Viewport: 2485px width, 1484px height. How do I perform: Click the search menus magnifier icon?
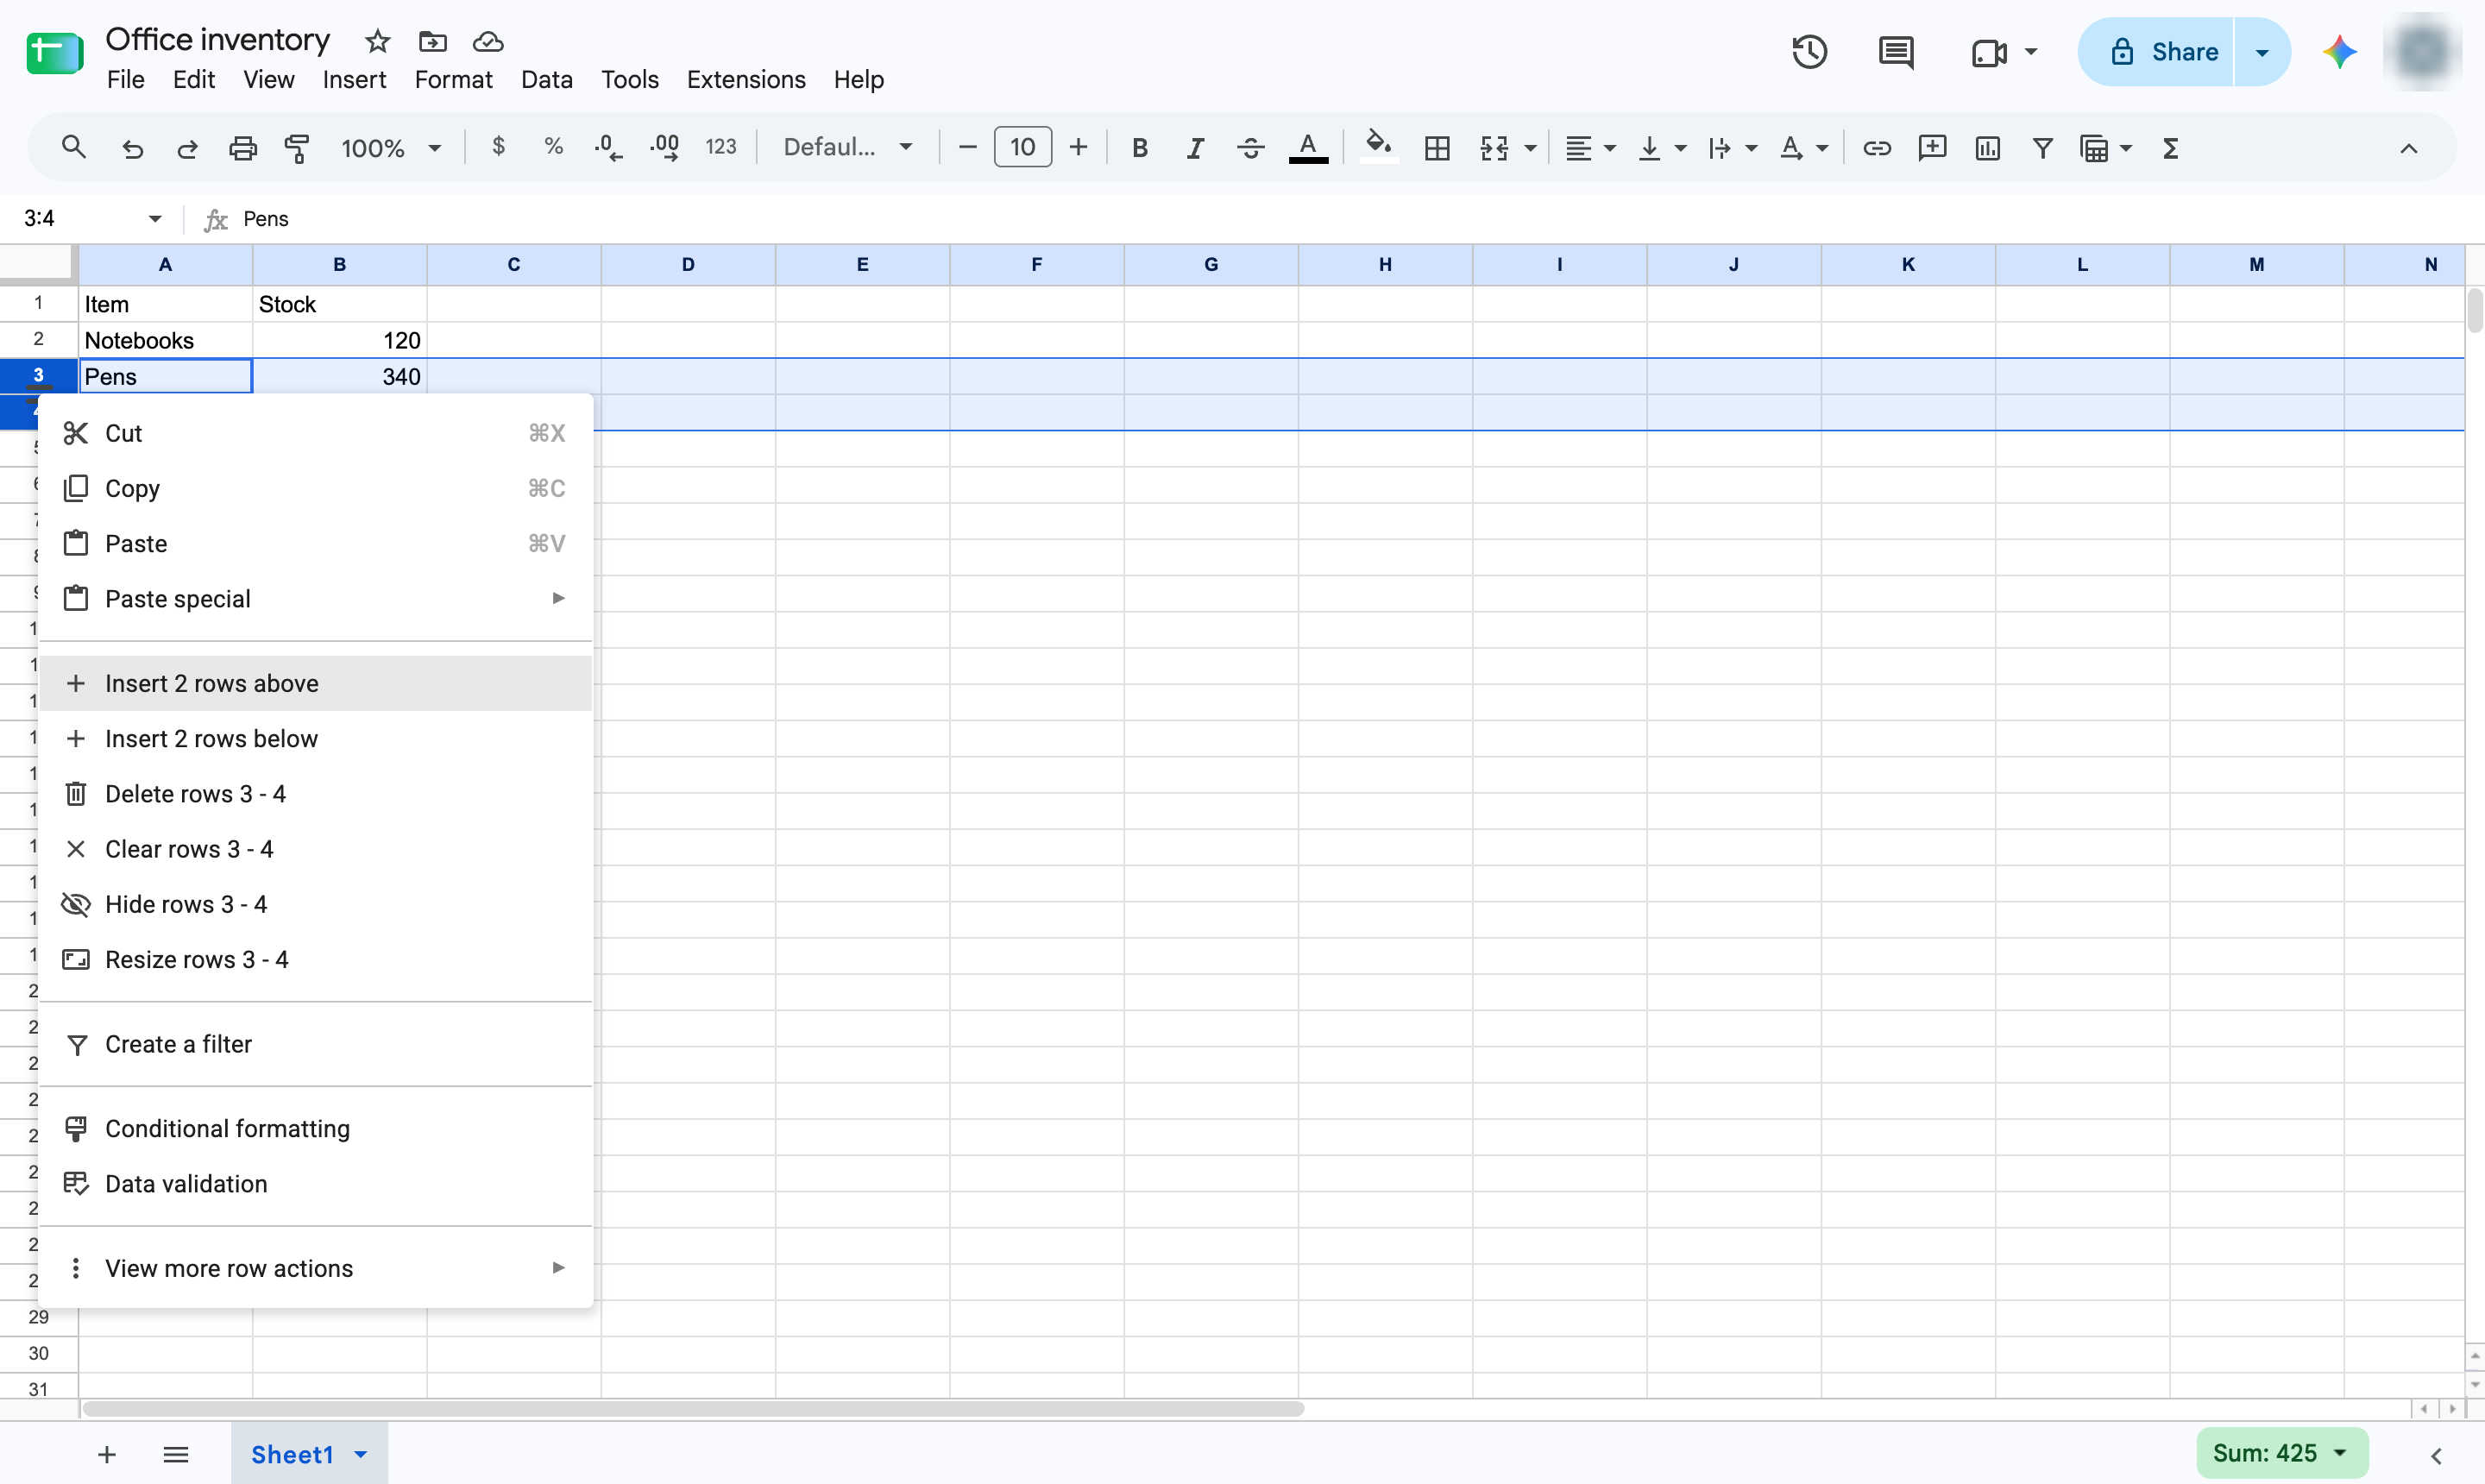click(73, 148)
